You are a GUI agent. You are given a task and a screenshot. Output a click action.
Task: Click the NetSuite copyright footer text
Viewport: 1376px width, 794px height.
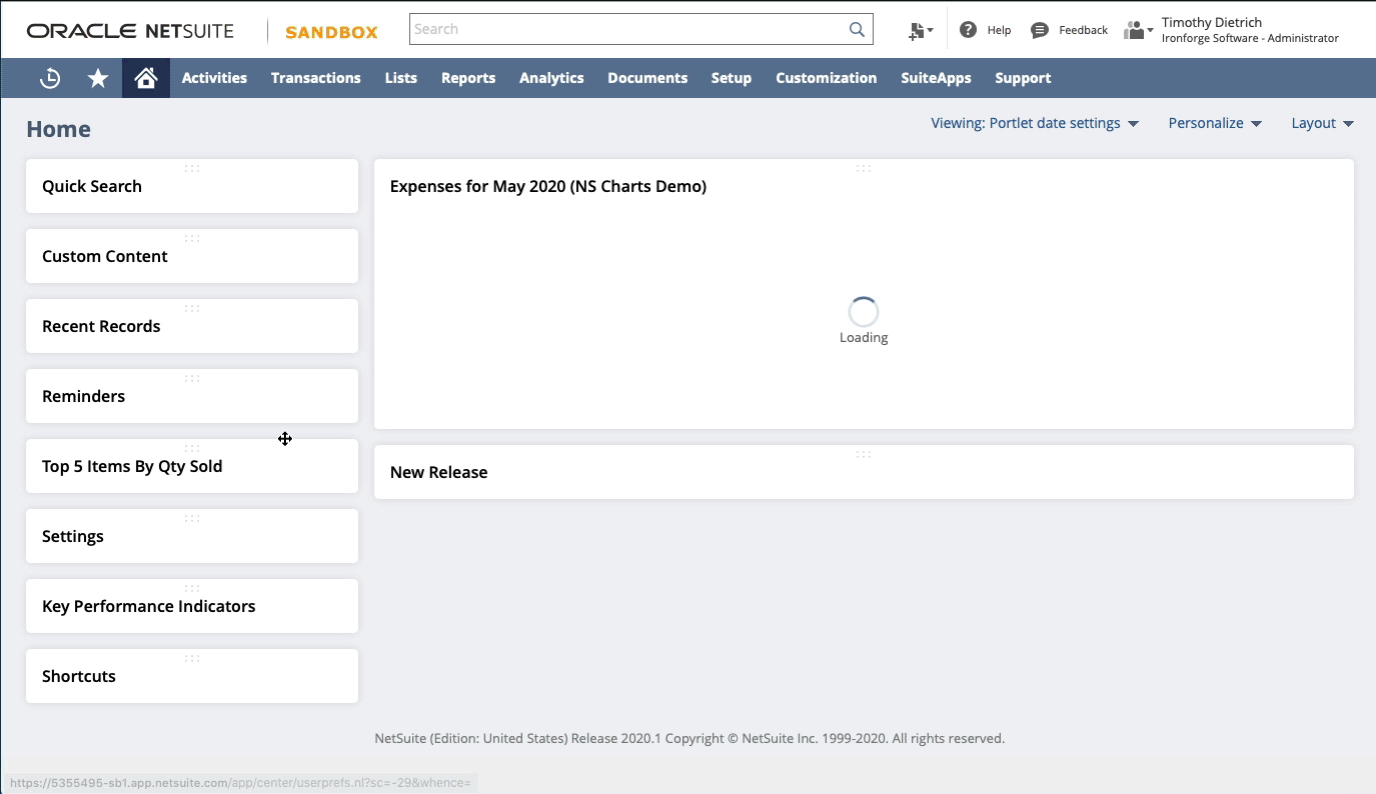(690, 738)
